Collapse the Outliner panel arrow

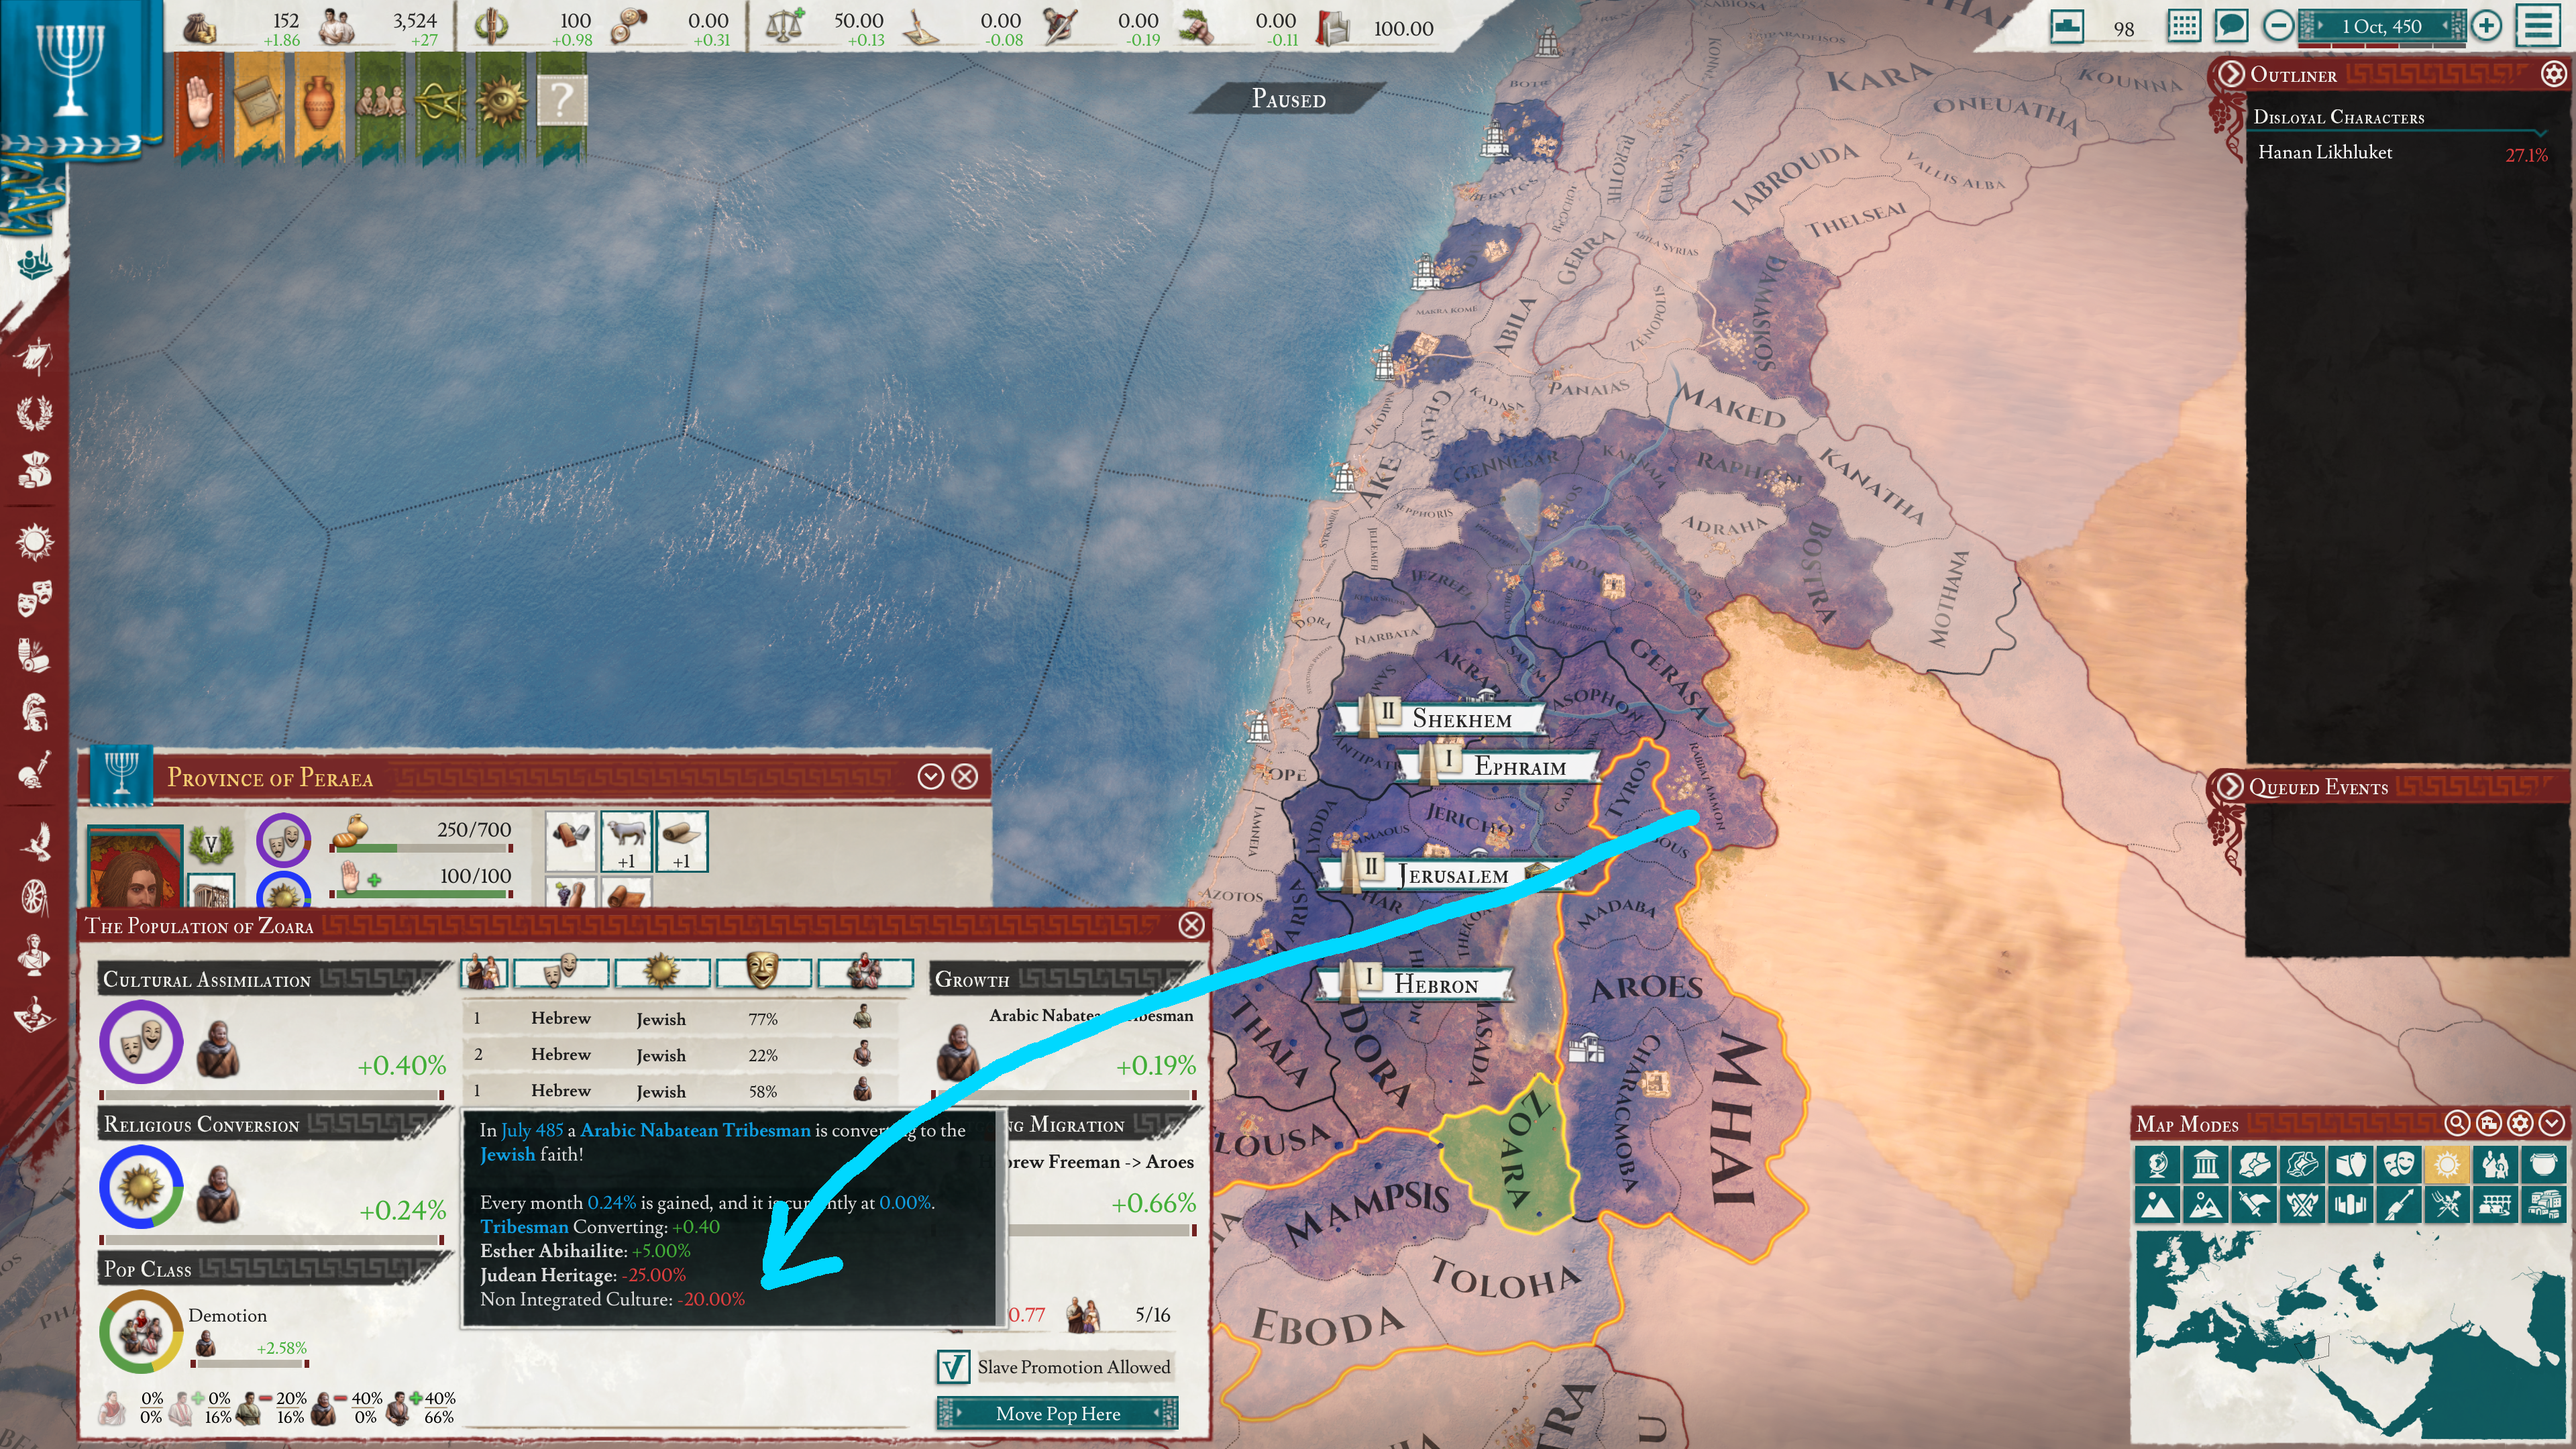pos(2231,74)
